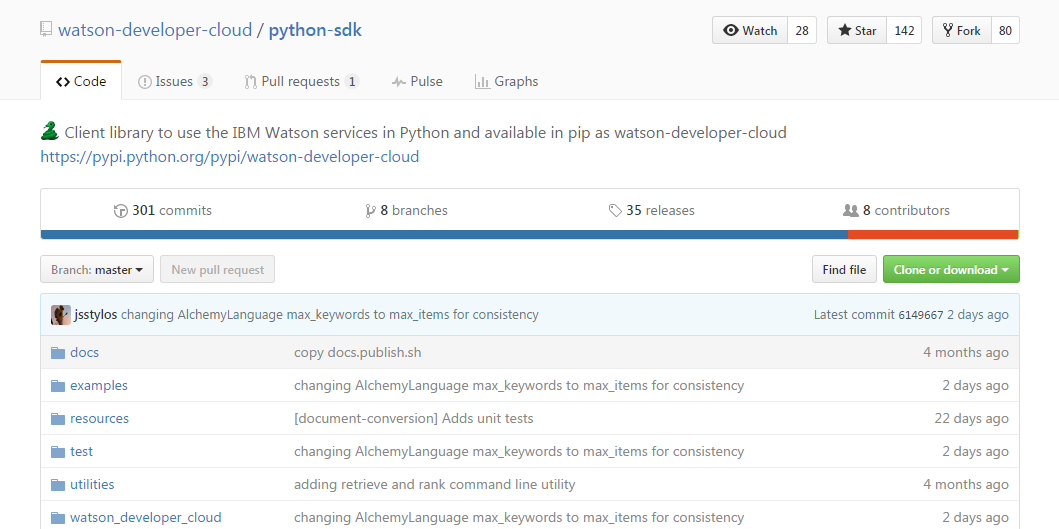Open the resources folder
1059x529 pixels.
tap(99, 419)
